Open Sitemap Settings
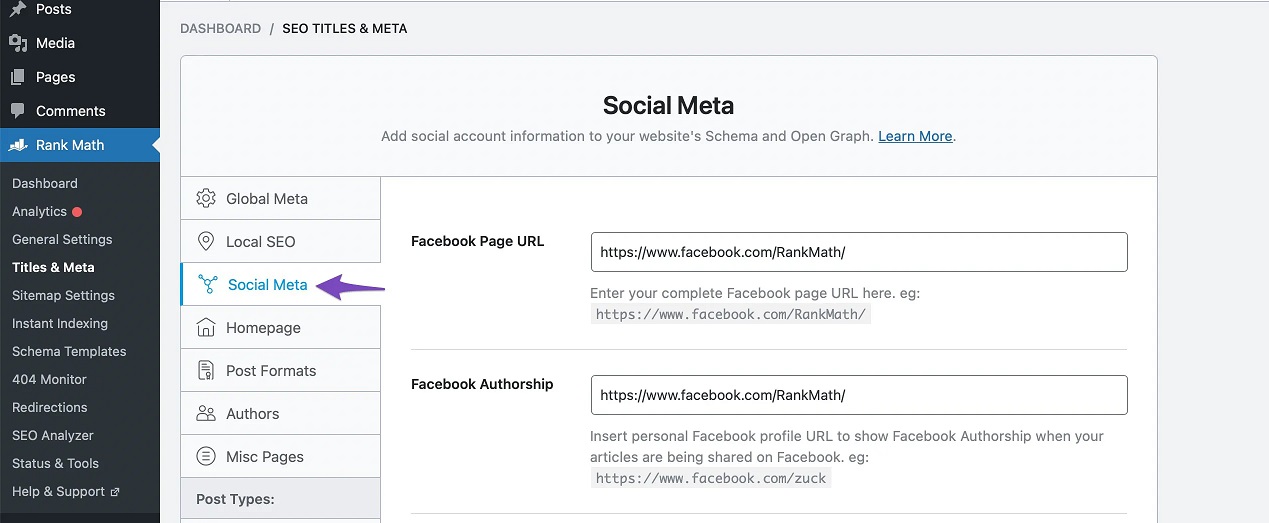1269x523 pixels. pyautogui.click(x=63, y=295)
